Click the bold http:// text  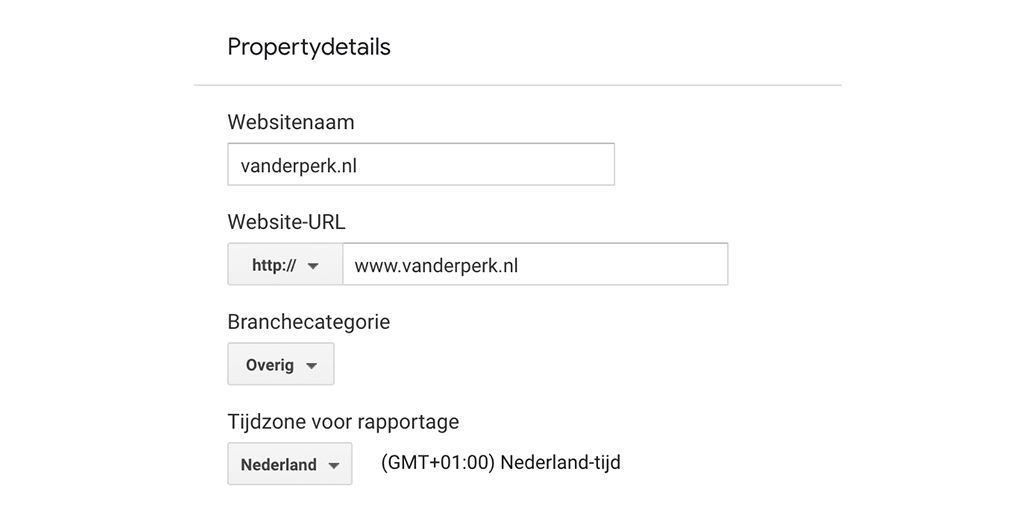click(x=273, y=266)
